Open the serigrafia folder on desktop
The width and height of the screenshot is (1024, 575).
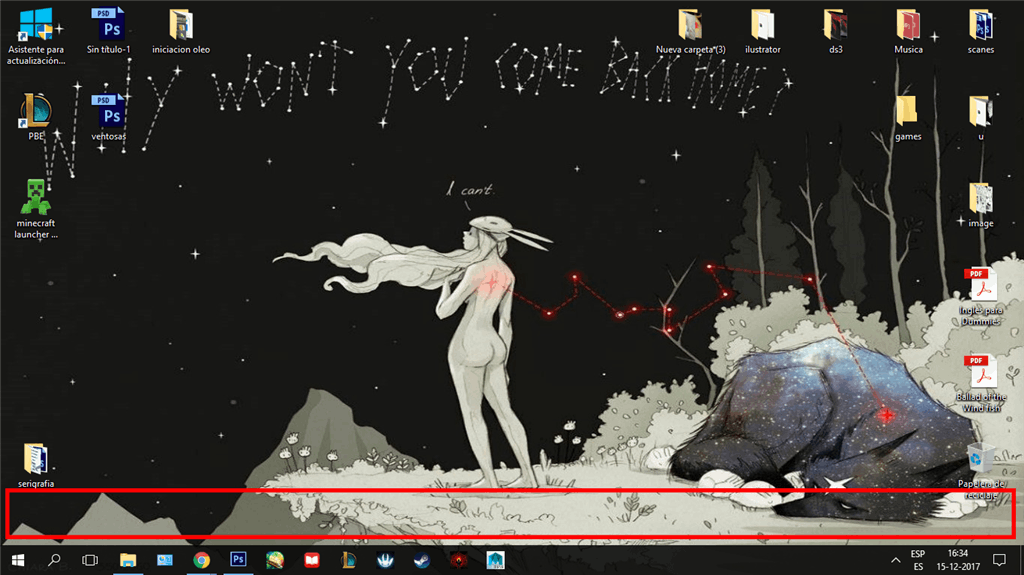coord(36,465)
